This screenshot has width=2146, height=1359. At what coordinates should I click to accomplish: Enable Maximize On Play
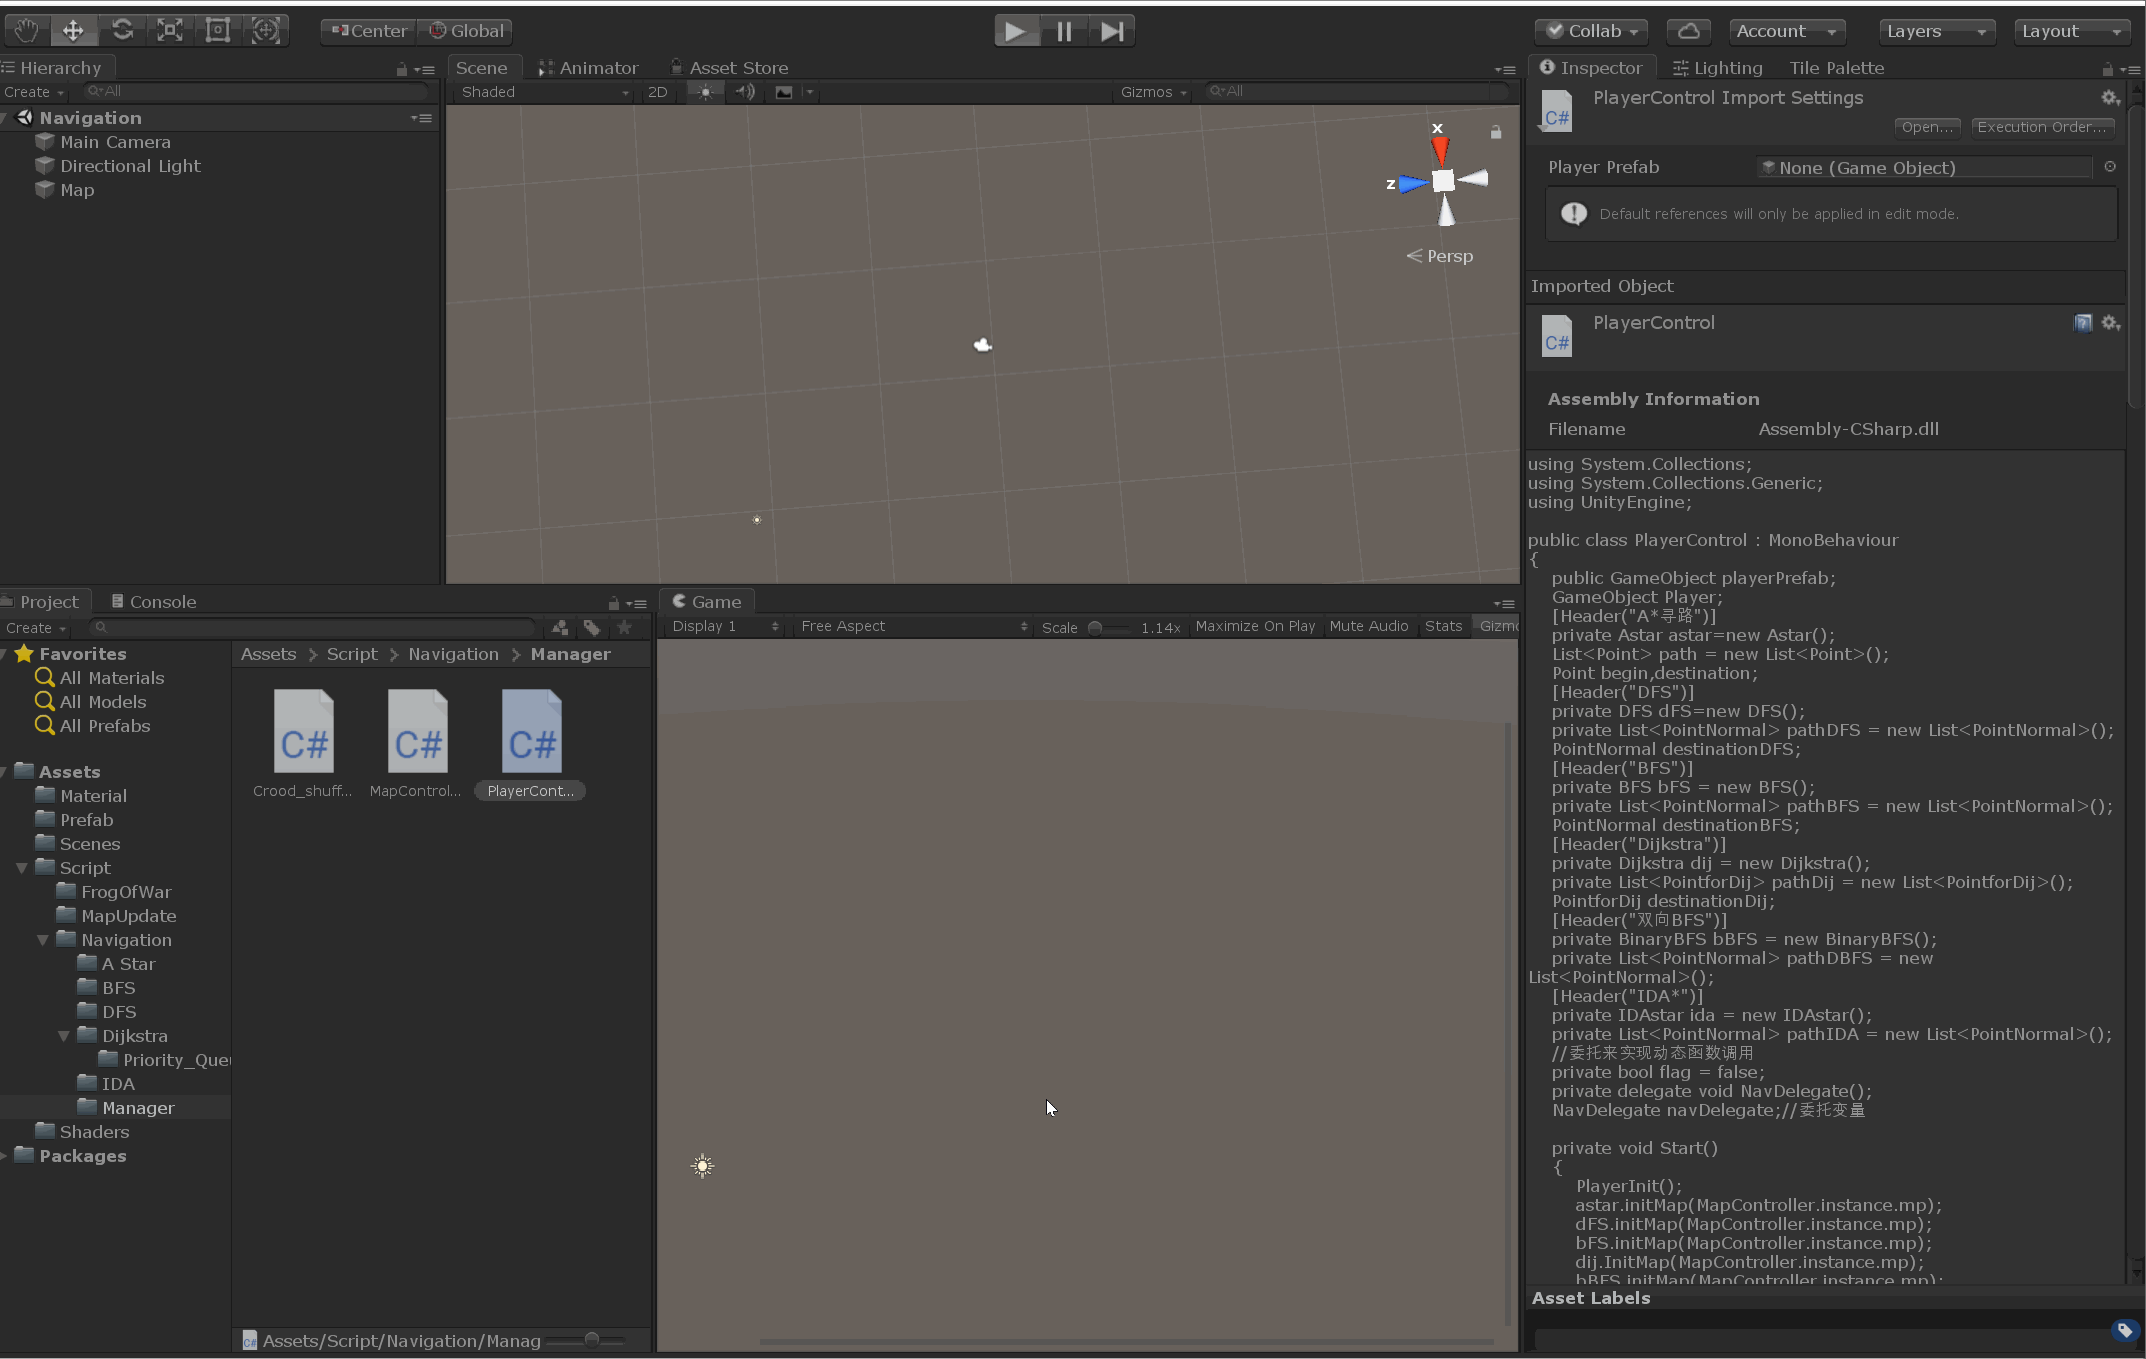tap(1255, 626)
